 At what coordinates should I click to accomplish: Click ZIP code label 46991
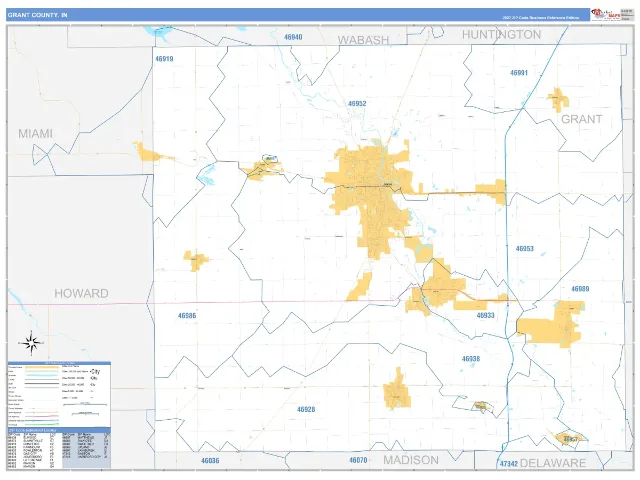[519, 73]
